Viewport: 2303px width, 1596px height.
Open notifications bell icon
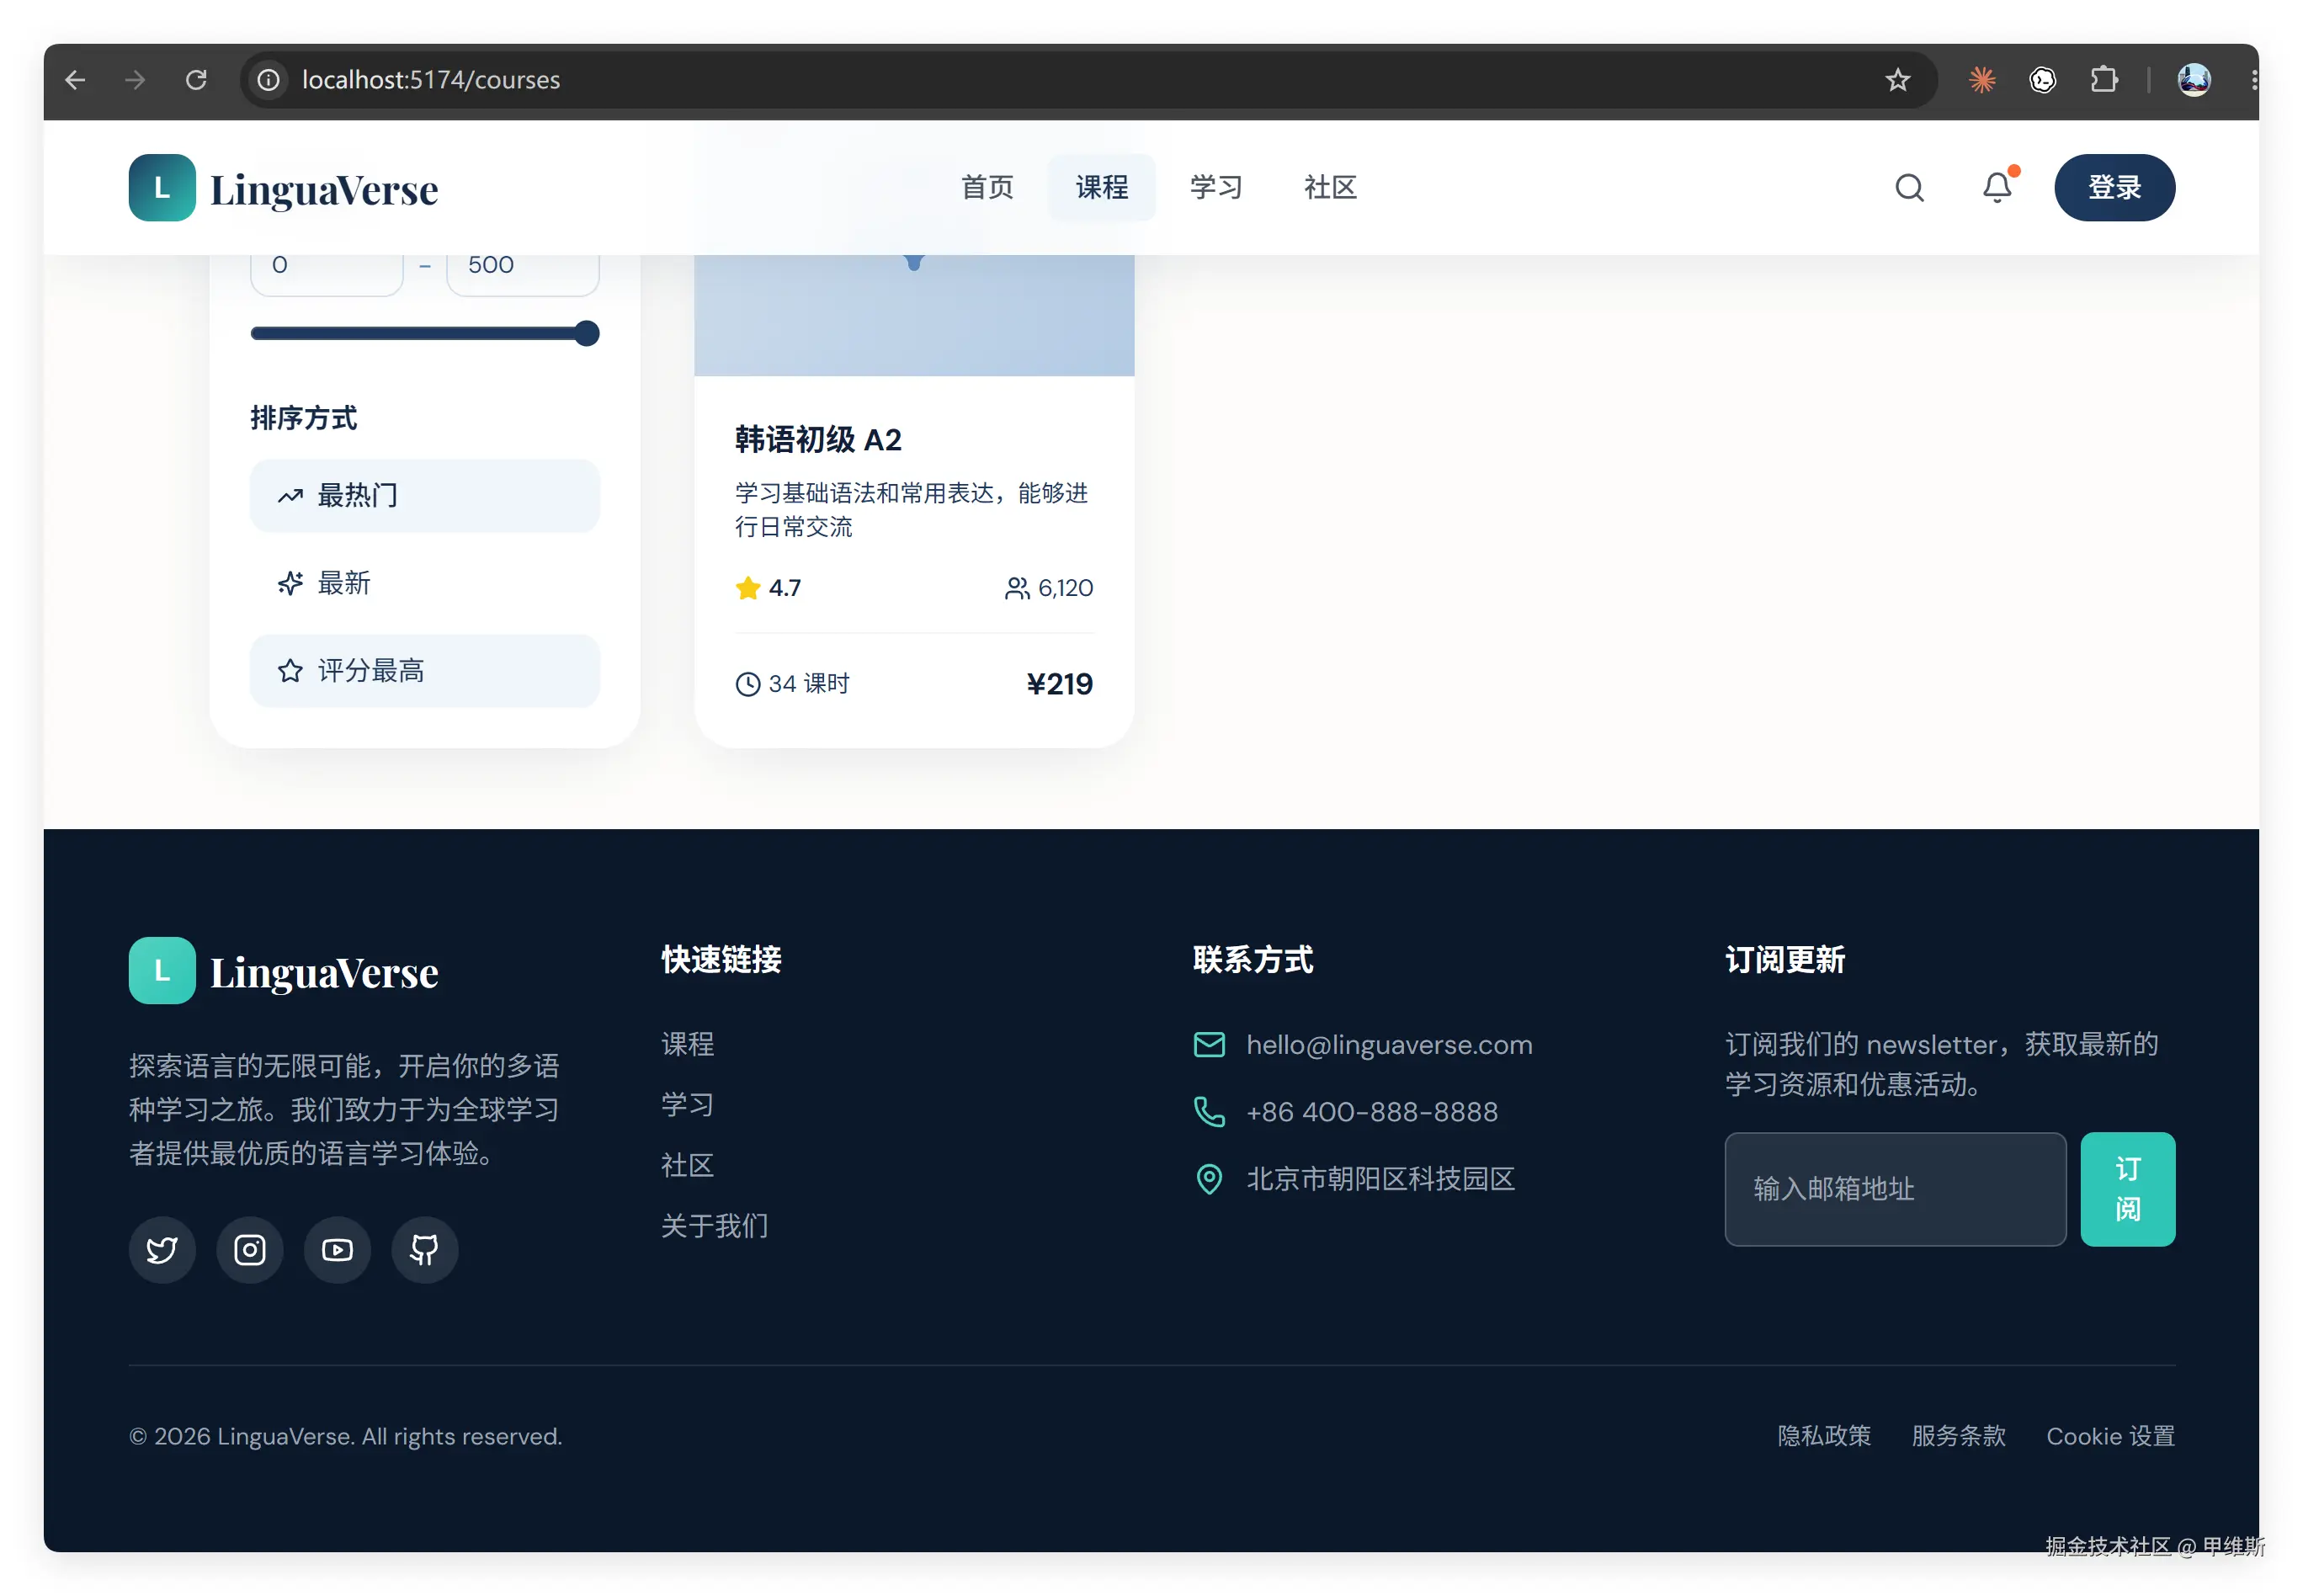(1997, 188)
